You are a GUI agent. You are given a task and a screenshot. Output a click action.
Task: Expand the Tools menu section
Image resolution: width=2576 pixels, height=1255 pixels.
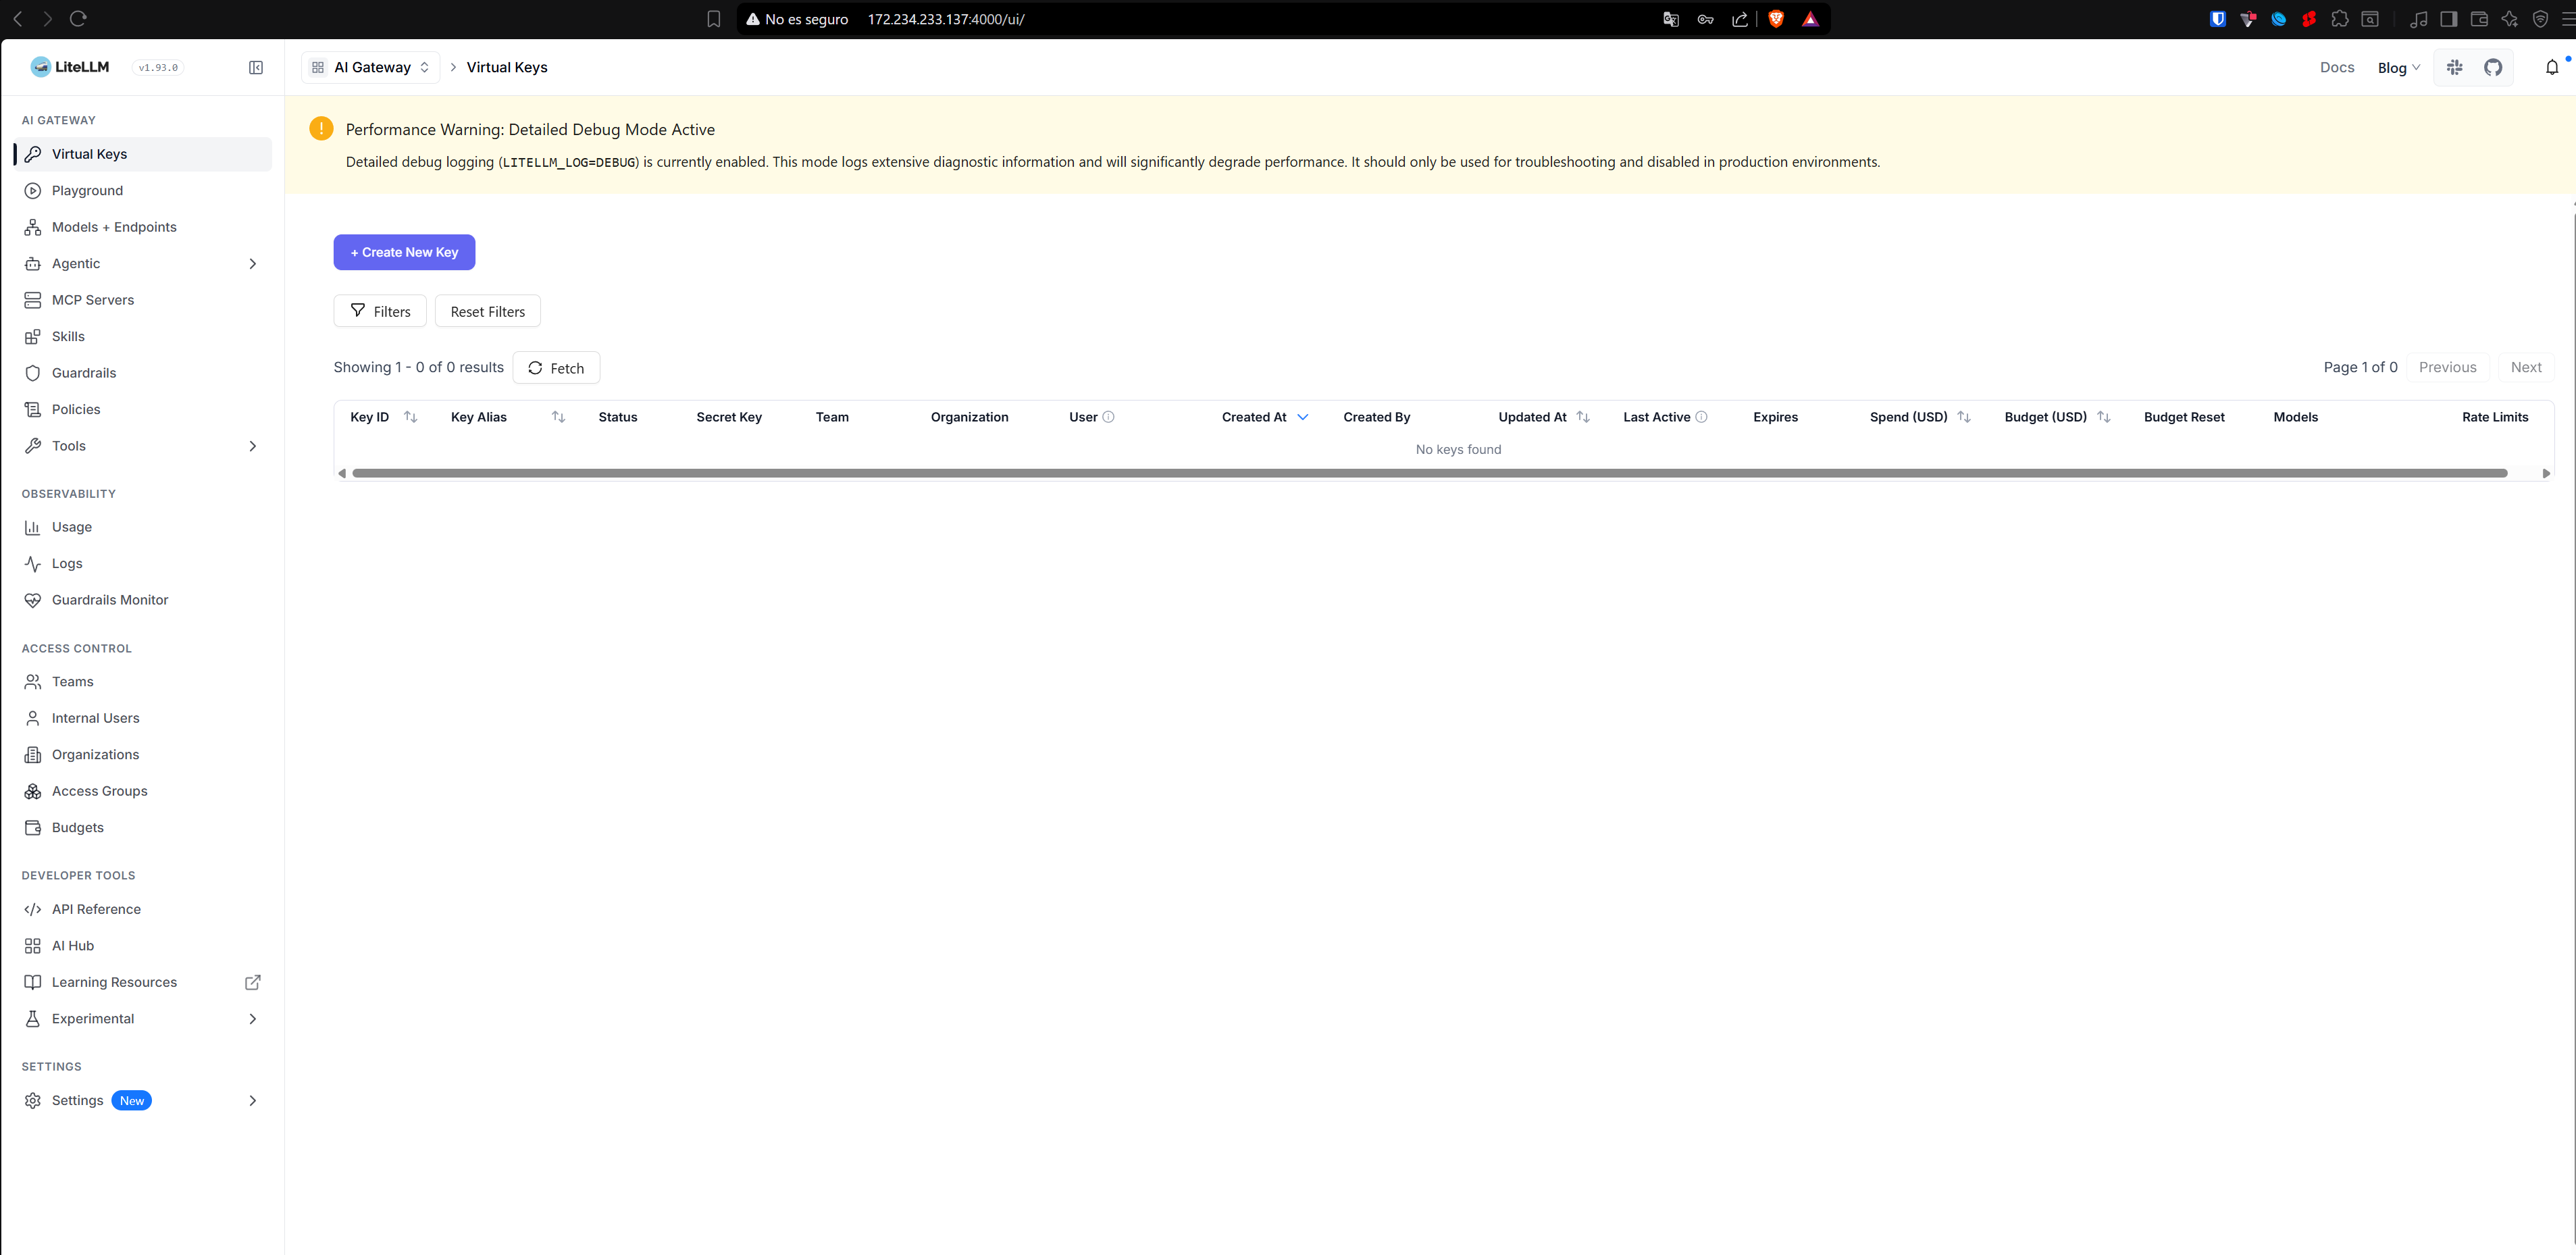pos(252,446)
